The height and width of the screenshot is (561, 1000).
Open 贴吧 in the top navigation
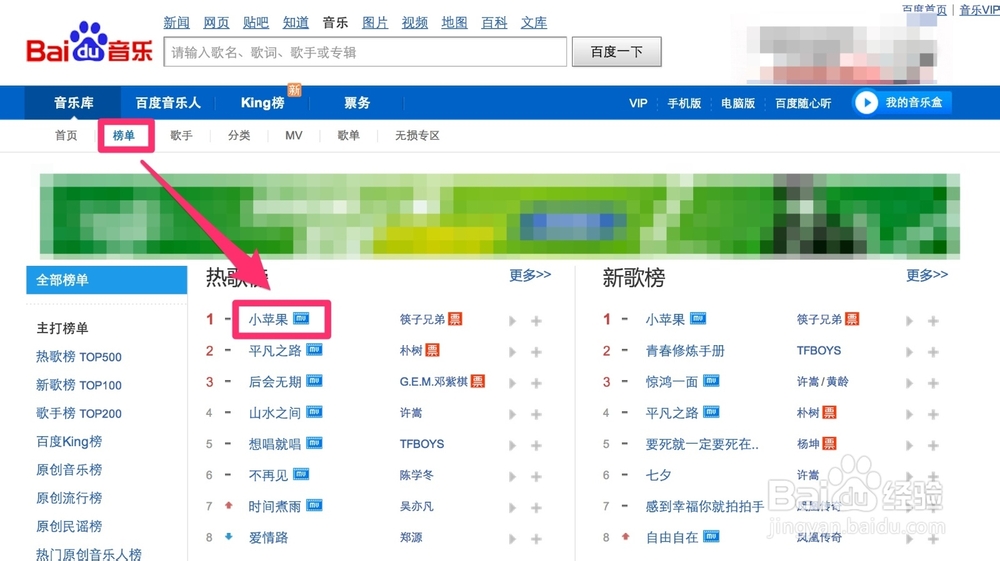[x=256, y=23]
